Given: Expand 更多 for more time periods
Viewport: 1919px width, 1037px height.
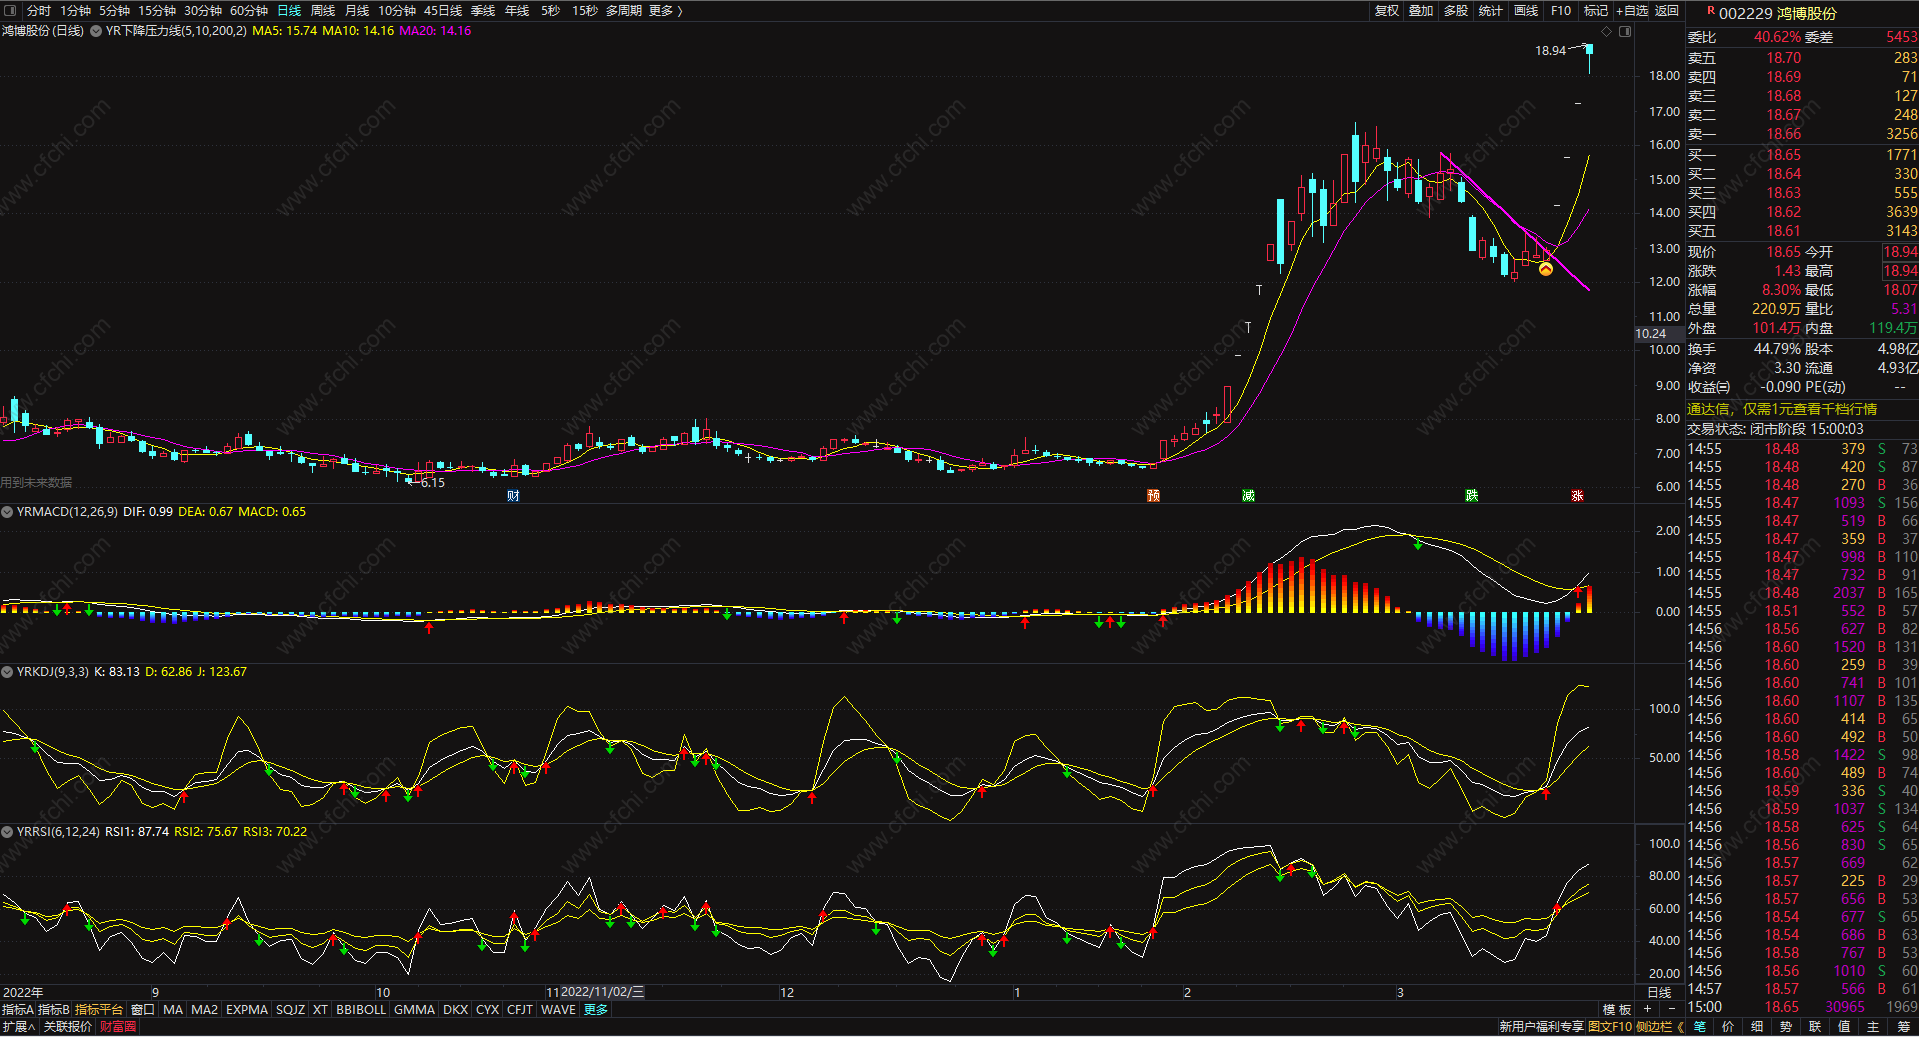Looking at the screenshot, I should pyautogui.click(x=665, y=11).
